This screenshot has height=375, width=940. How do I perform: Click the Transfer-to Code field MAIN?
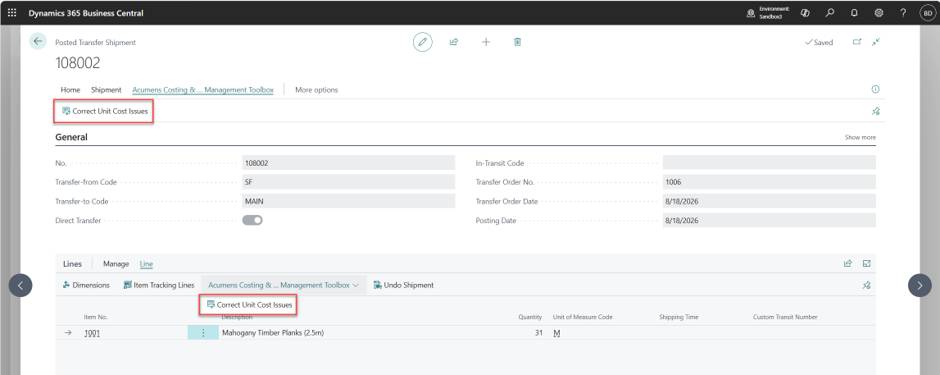tap(348, 201)
